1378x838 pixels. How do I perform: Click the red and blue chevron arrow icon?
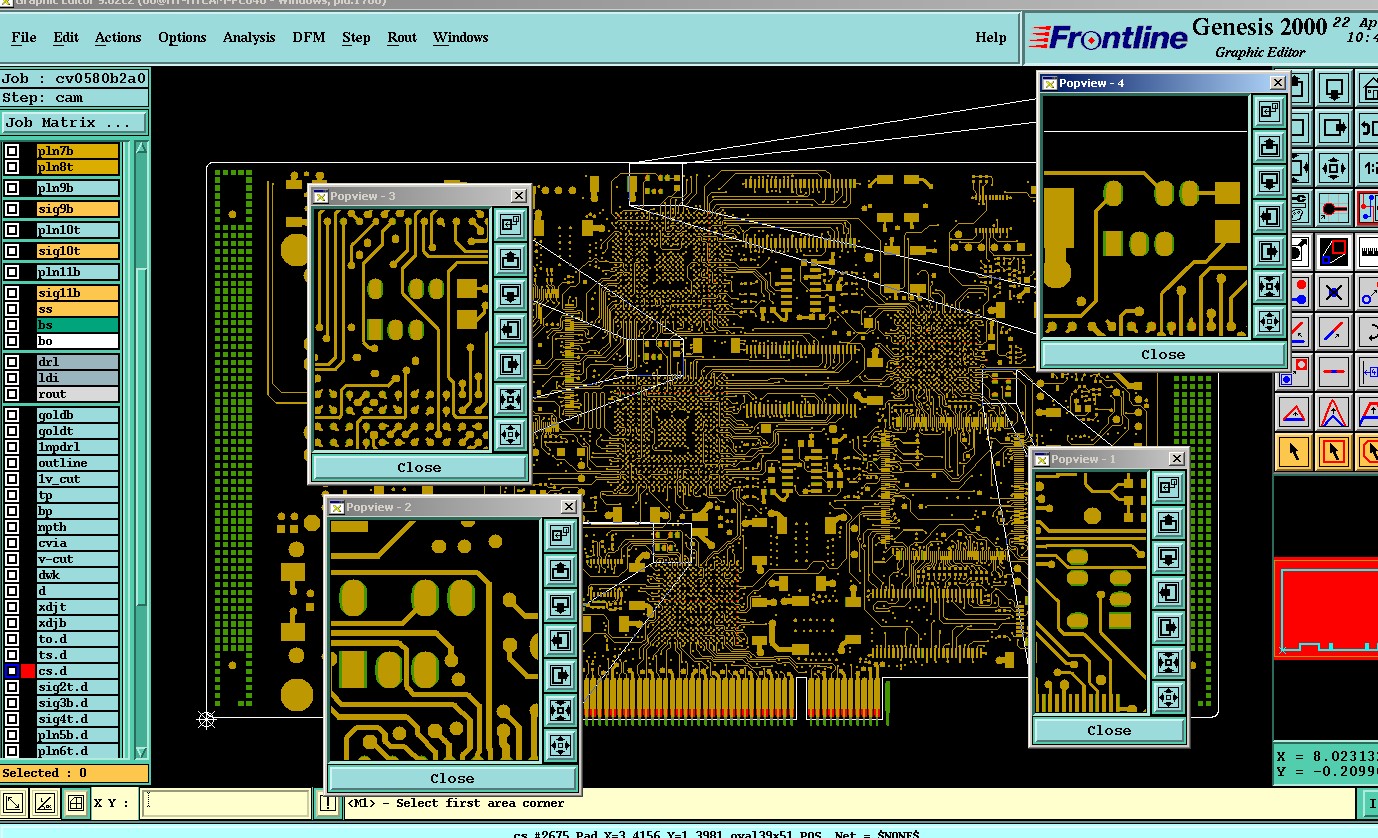point(1333,411)
